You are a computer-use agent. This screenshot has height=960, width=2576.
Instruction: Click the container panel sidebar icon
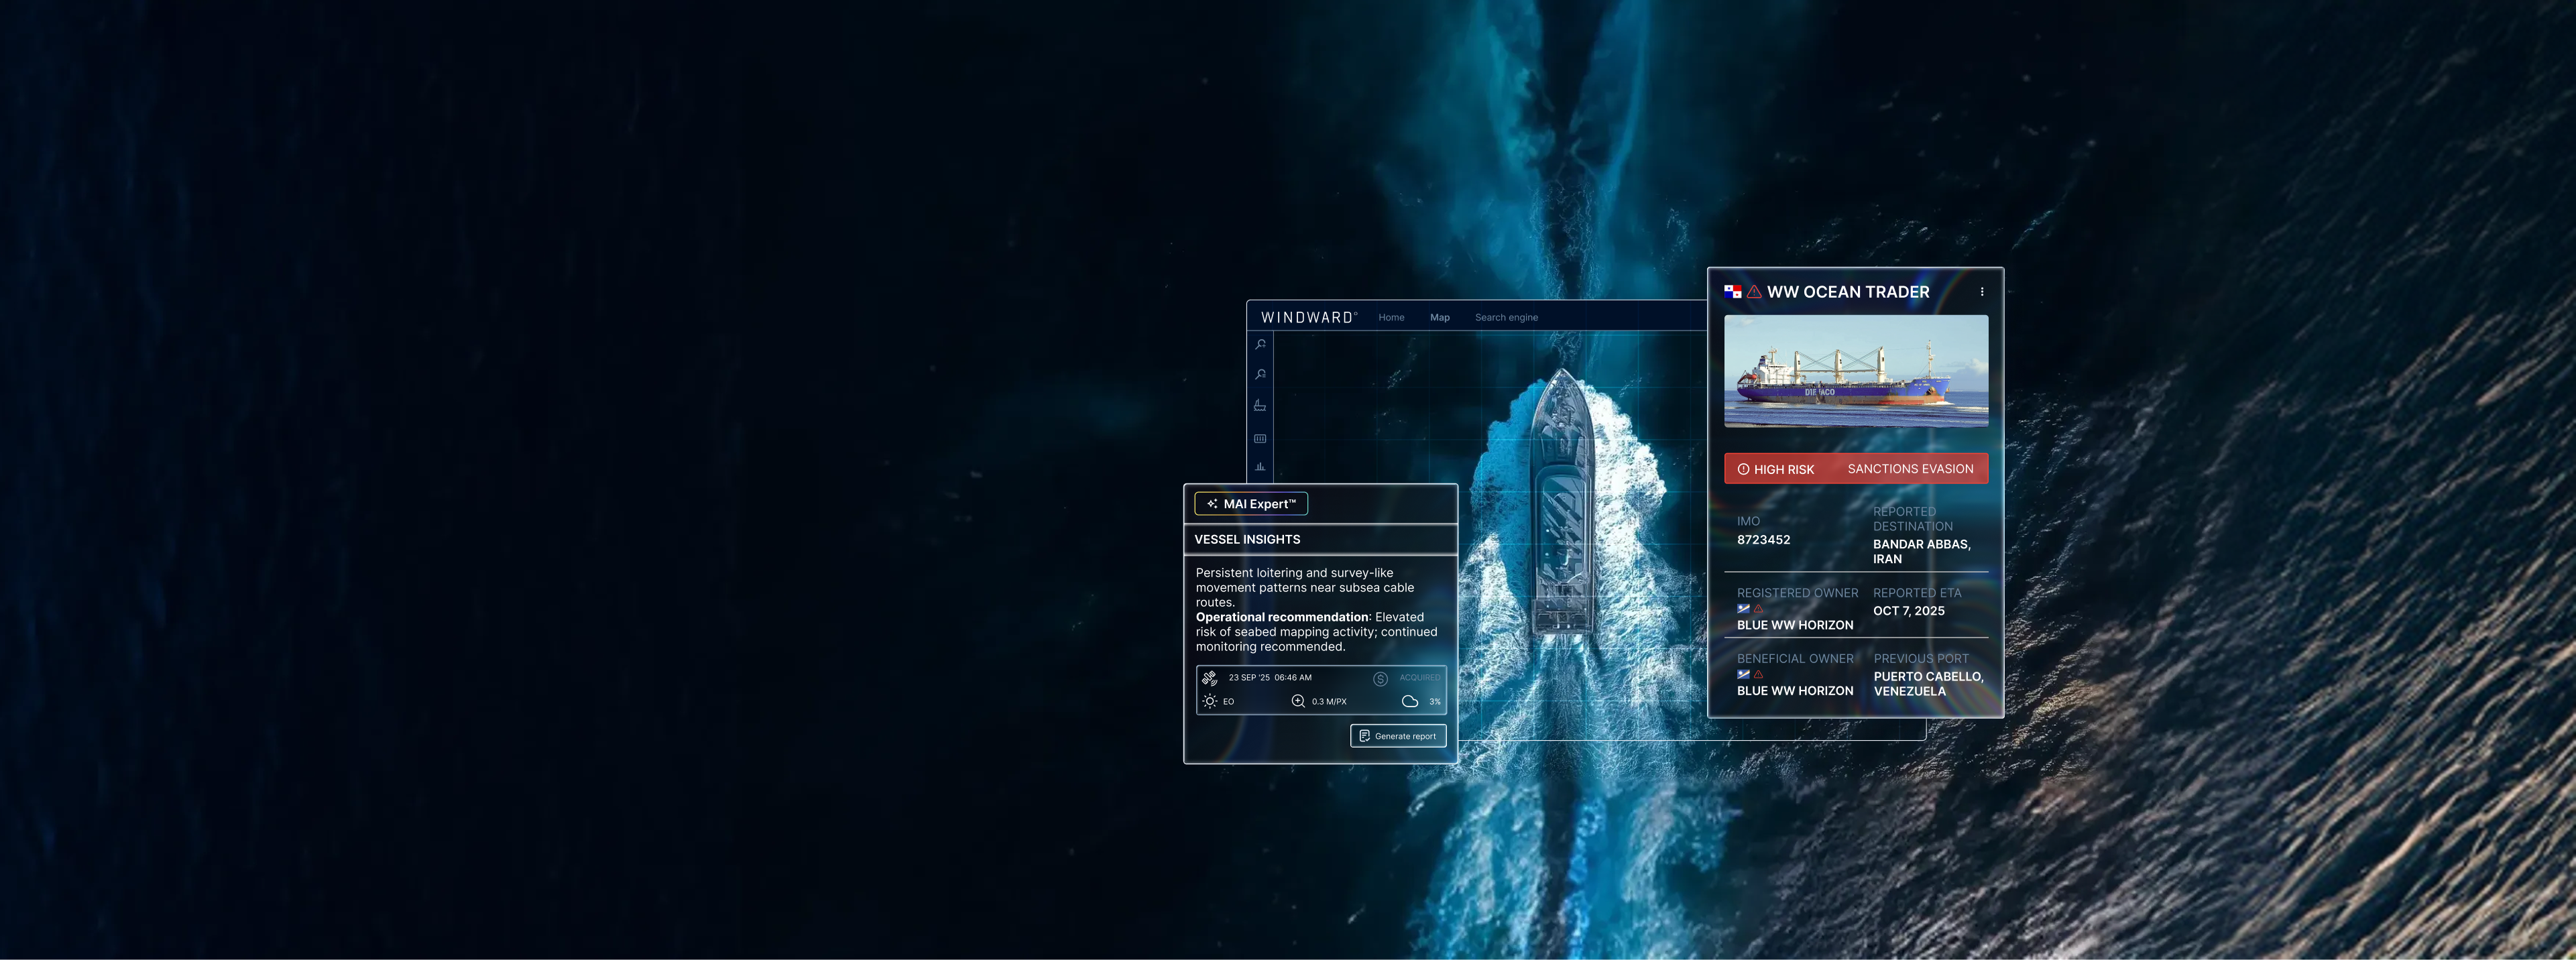[1260, 438]
